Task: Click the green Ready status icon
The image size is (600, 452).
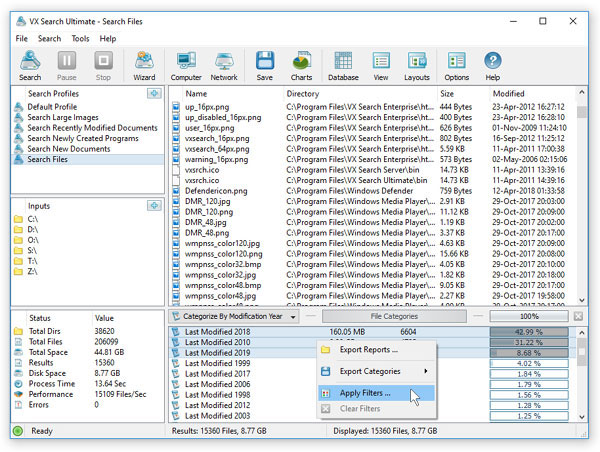Action: [18, 431]
